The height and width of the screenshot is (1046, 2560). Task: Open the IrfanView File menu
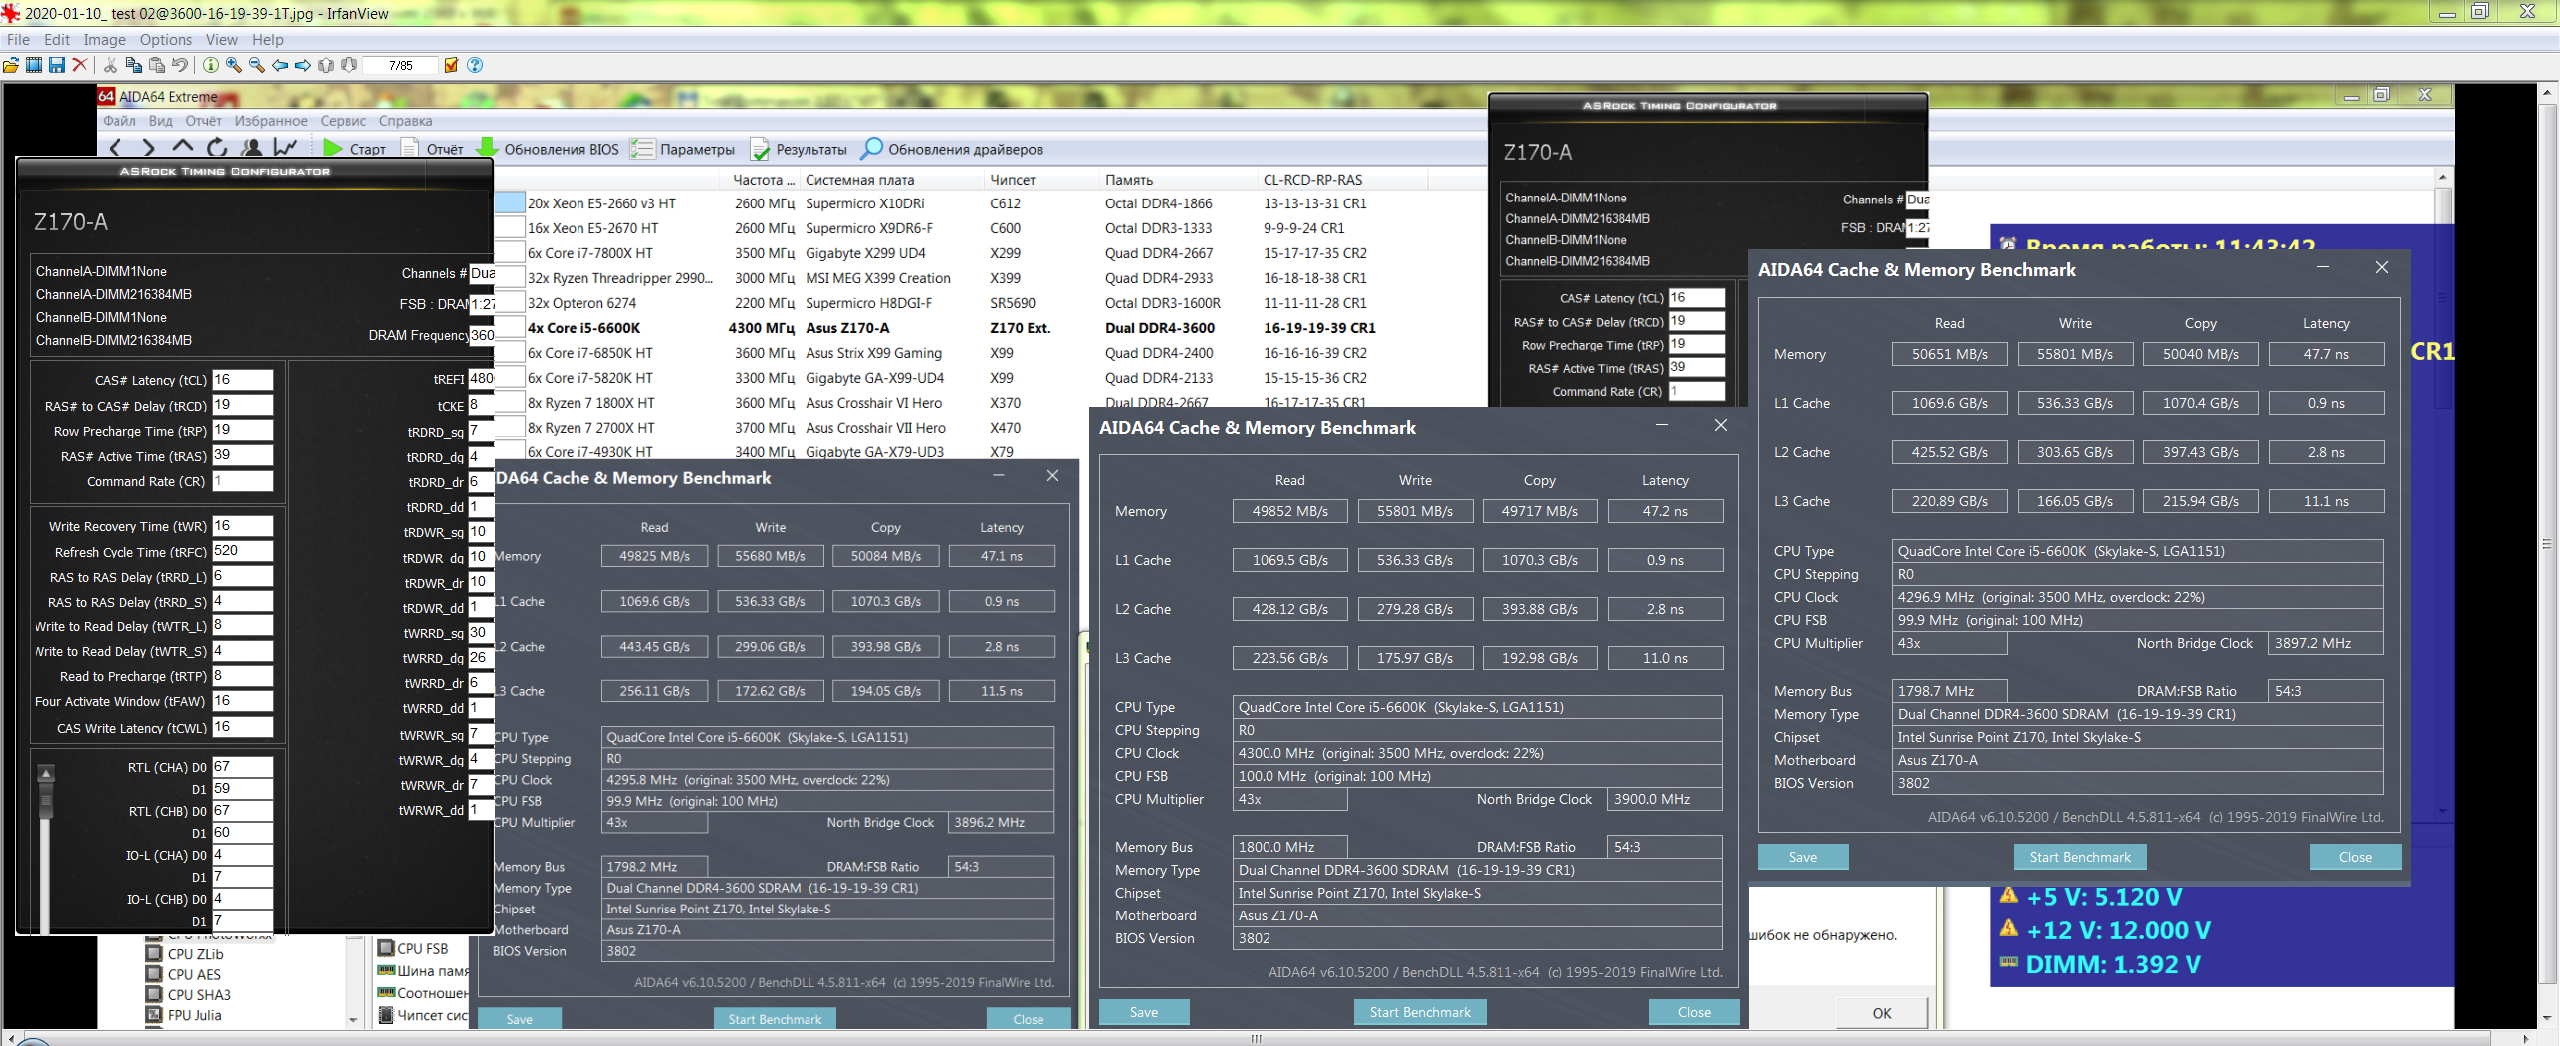(x=18, y=40)
